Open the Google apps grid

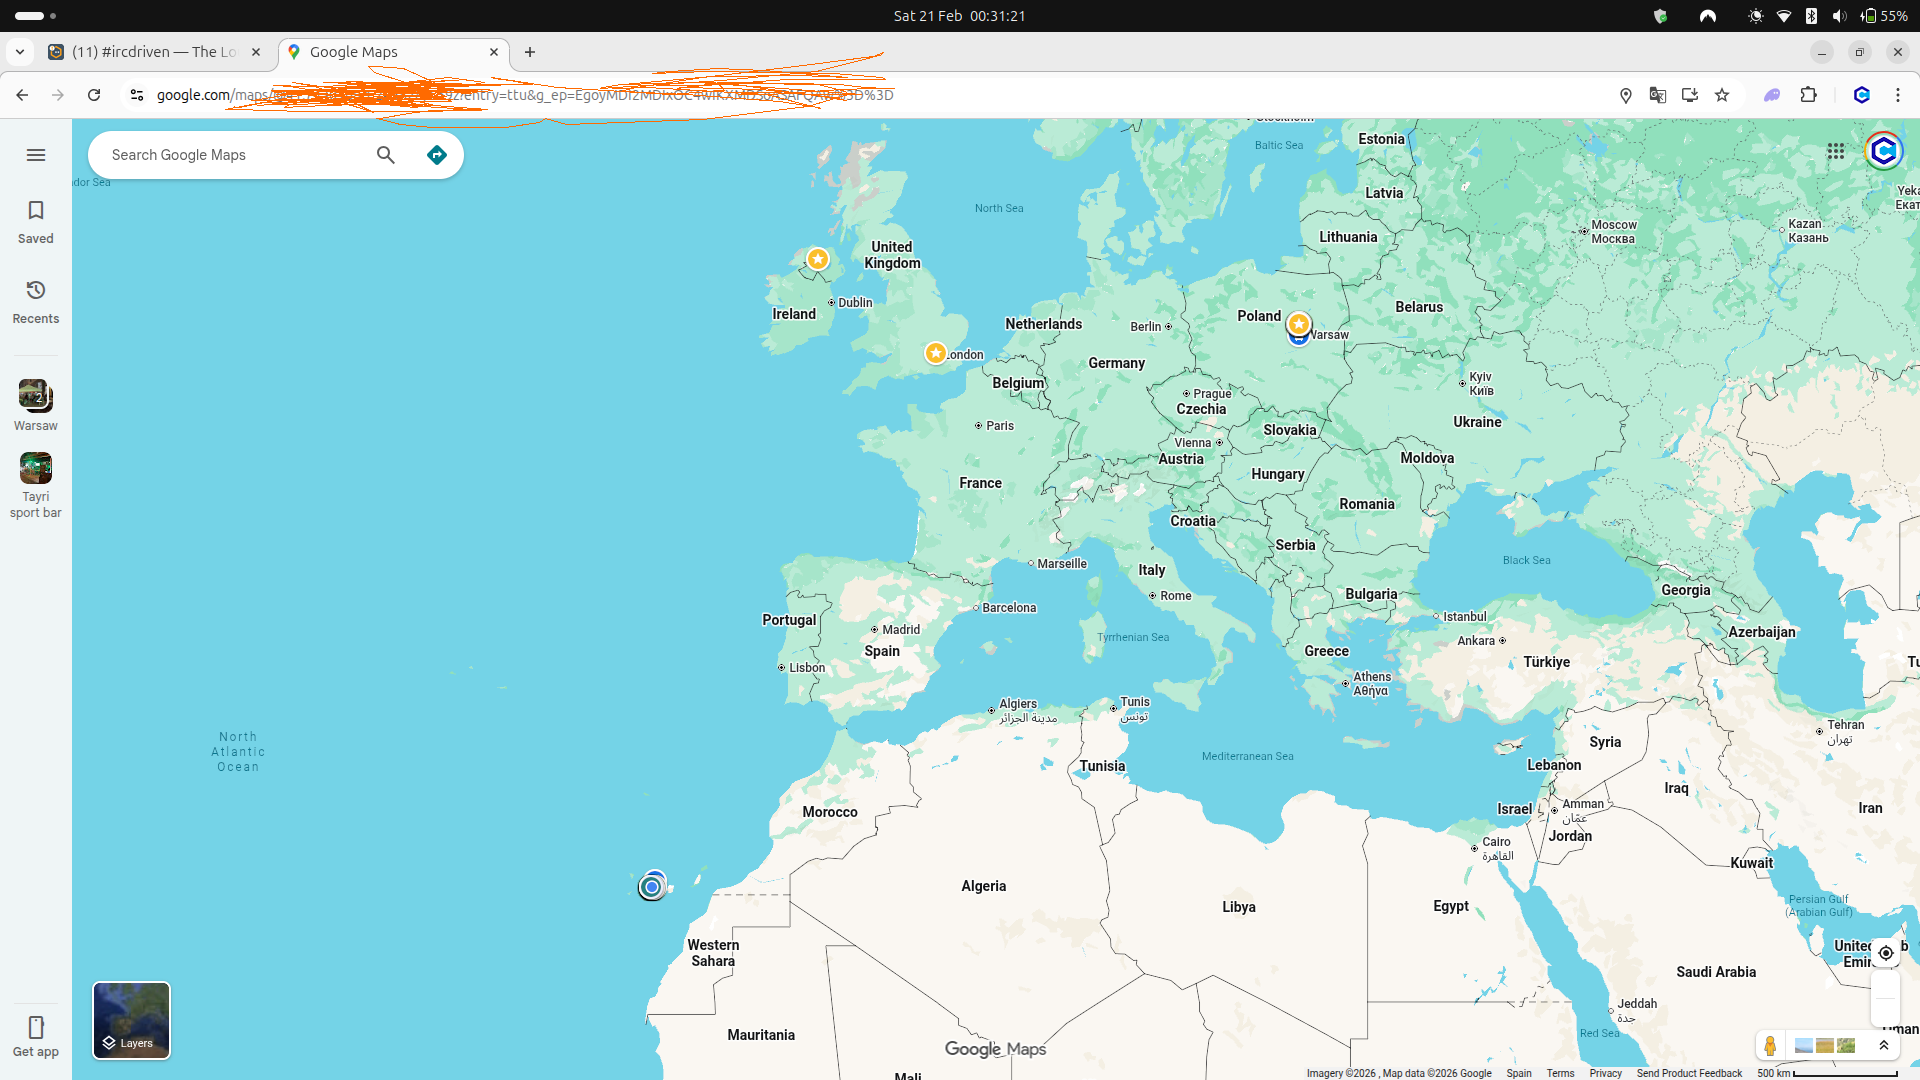1836,151
